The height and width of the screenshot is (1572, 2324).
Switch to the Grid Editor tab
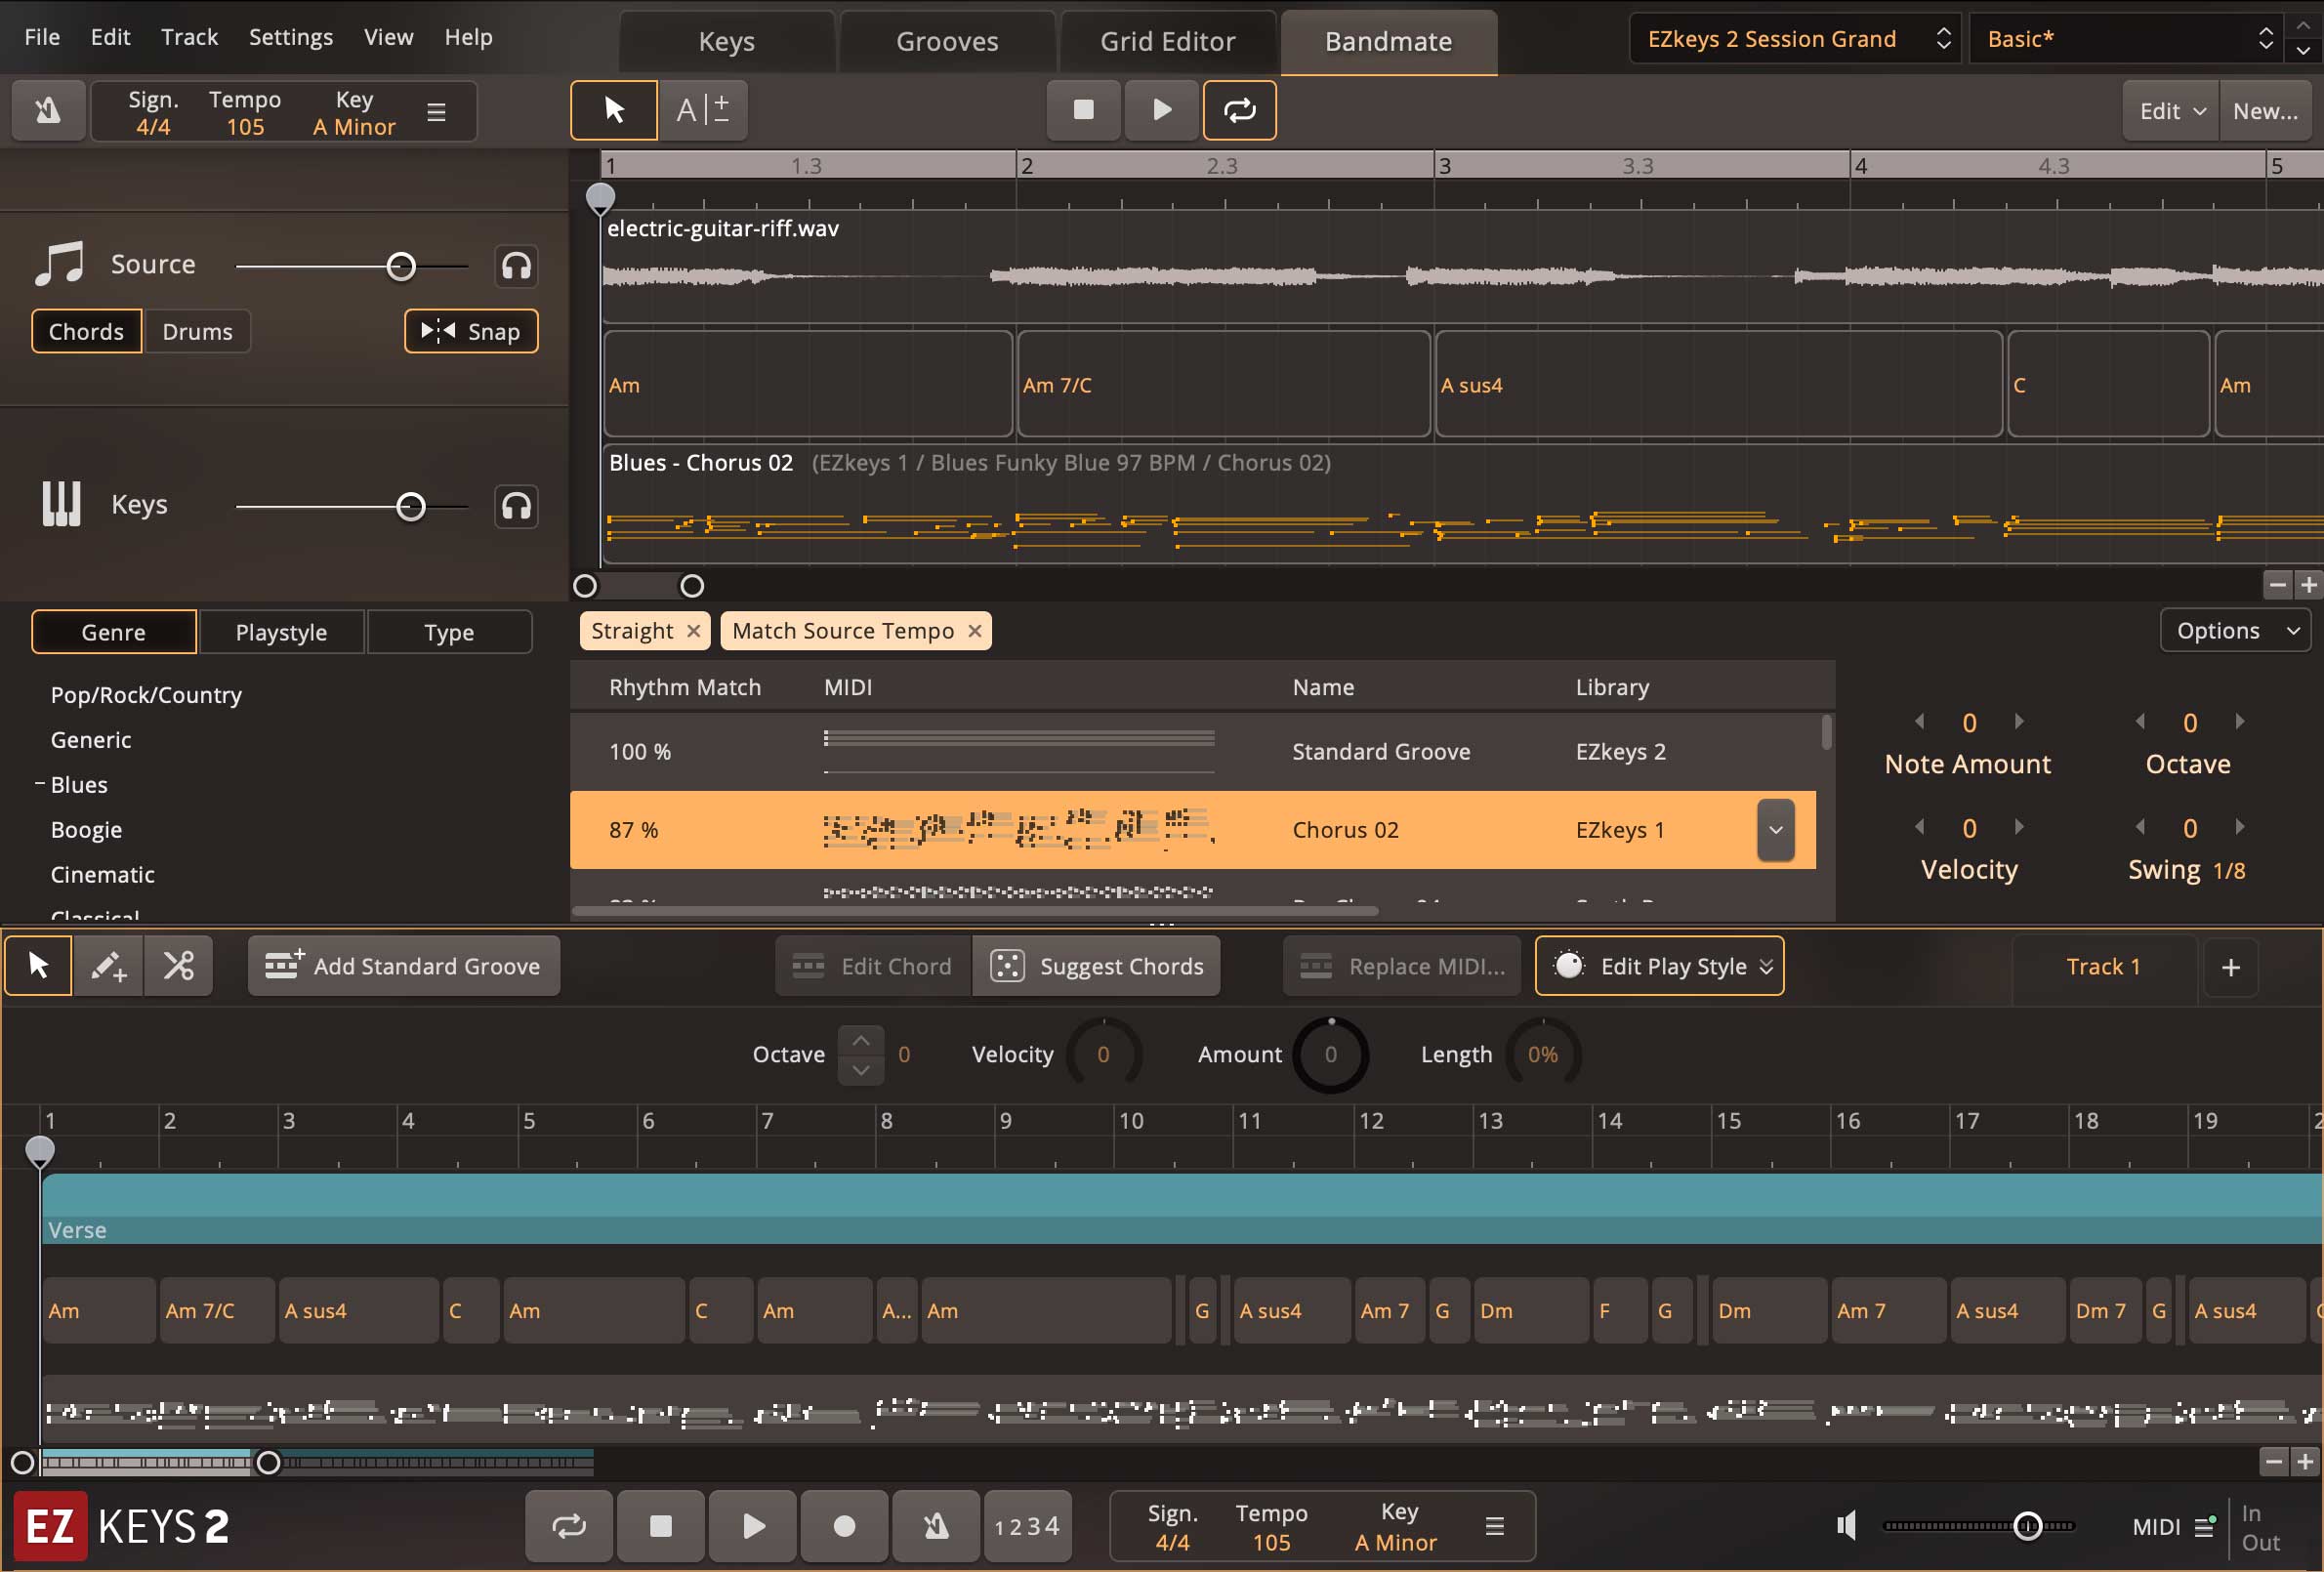click(1167, 41)
